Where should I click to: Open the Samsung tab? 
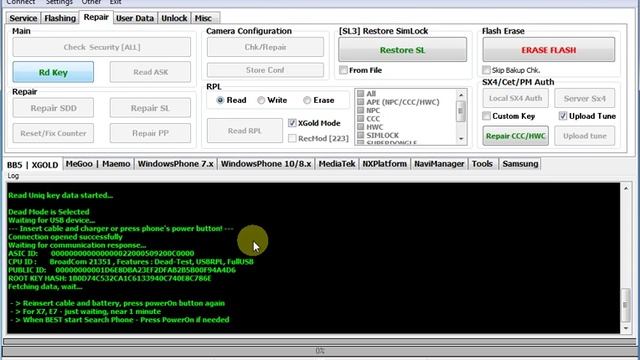(x=520, y=164)
